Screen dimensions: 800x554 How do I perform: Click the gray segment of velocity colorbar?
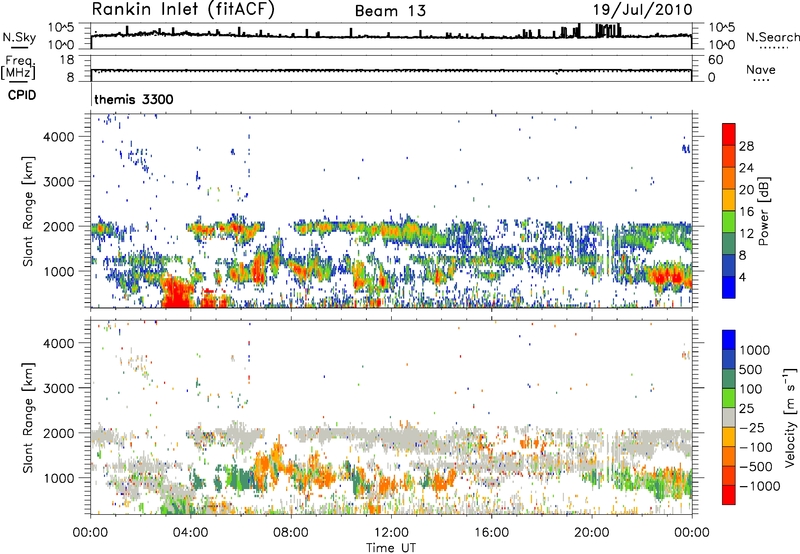tap(729, 417)
